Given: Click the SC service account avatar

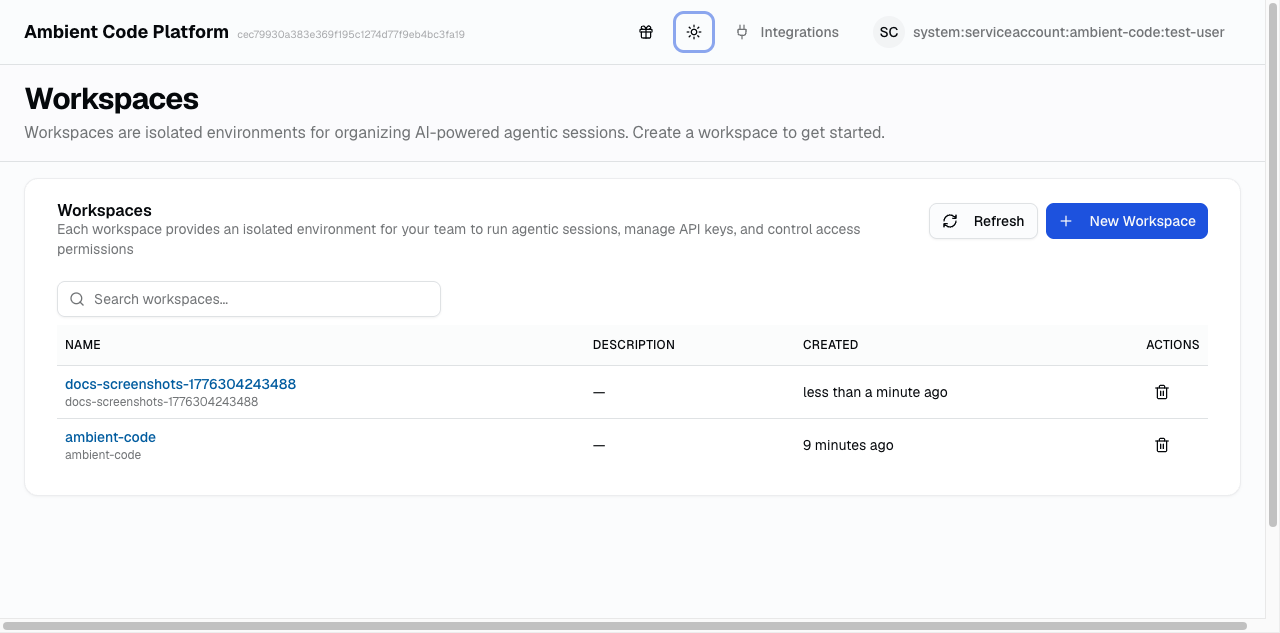Looking at the screenshot, I should pyautogui.click(x=888, y=31).
